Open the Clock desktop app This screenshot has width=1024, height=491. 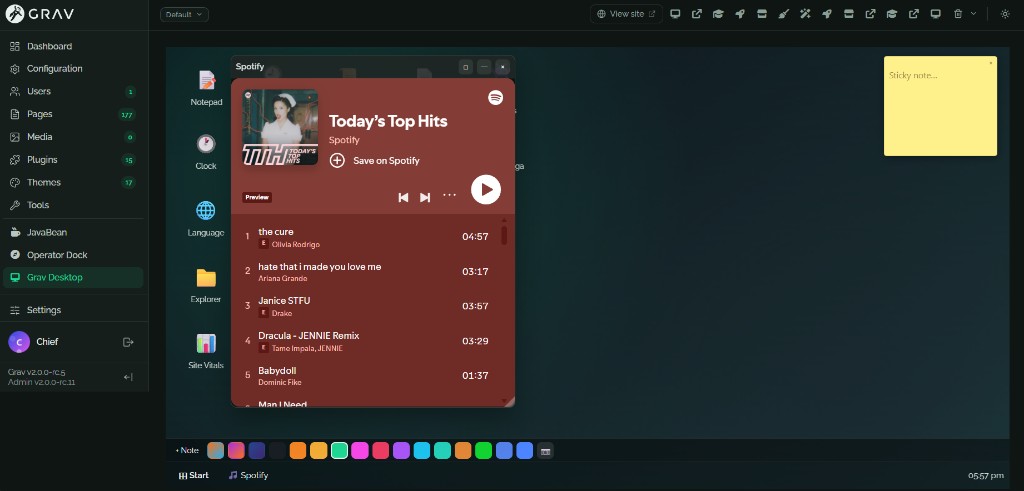click(206, 151)
